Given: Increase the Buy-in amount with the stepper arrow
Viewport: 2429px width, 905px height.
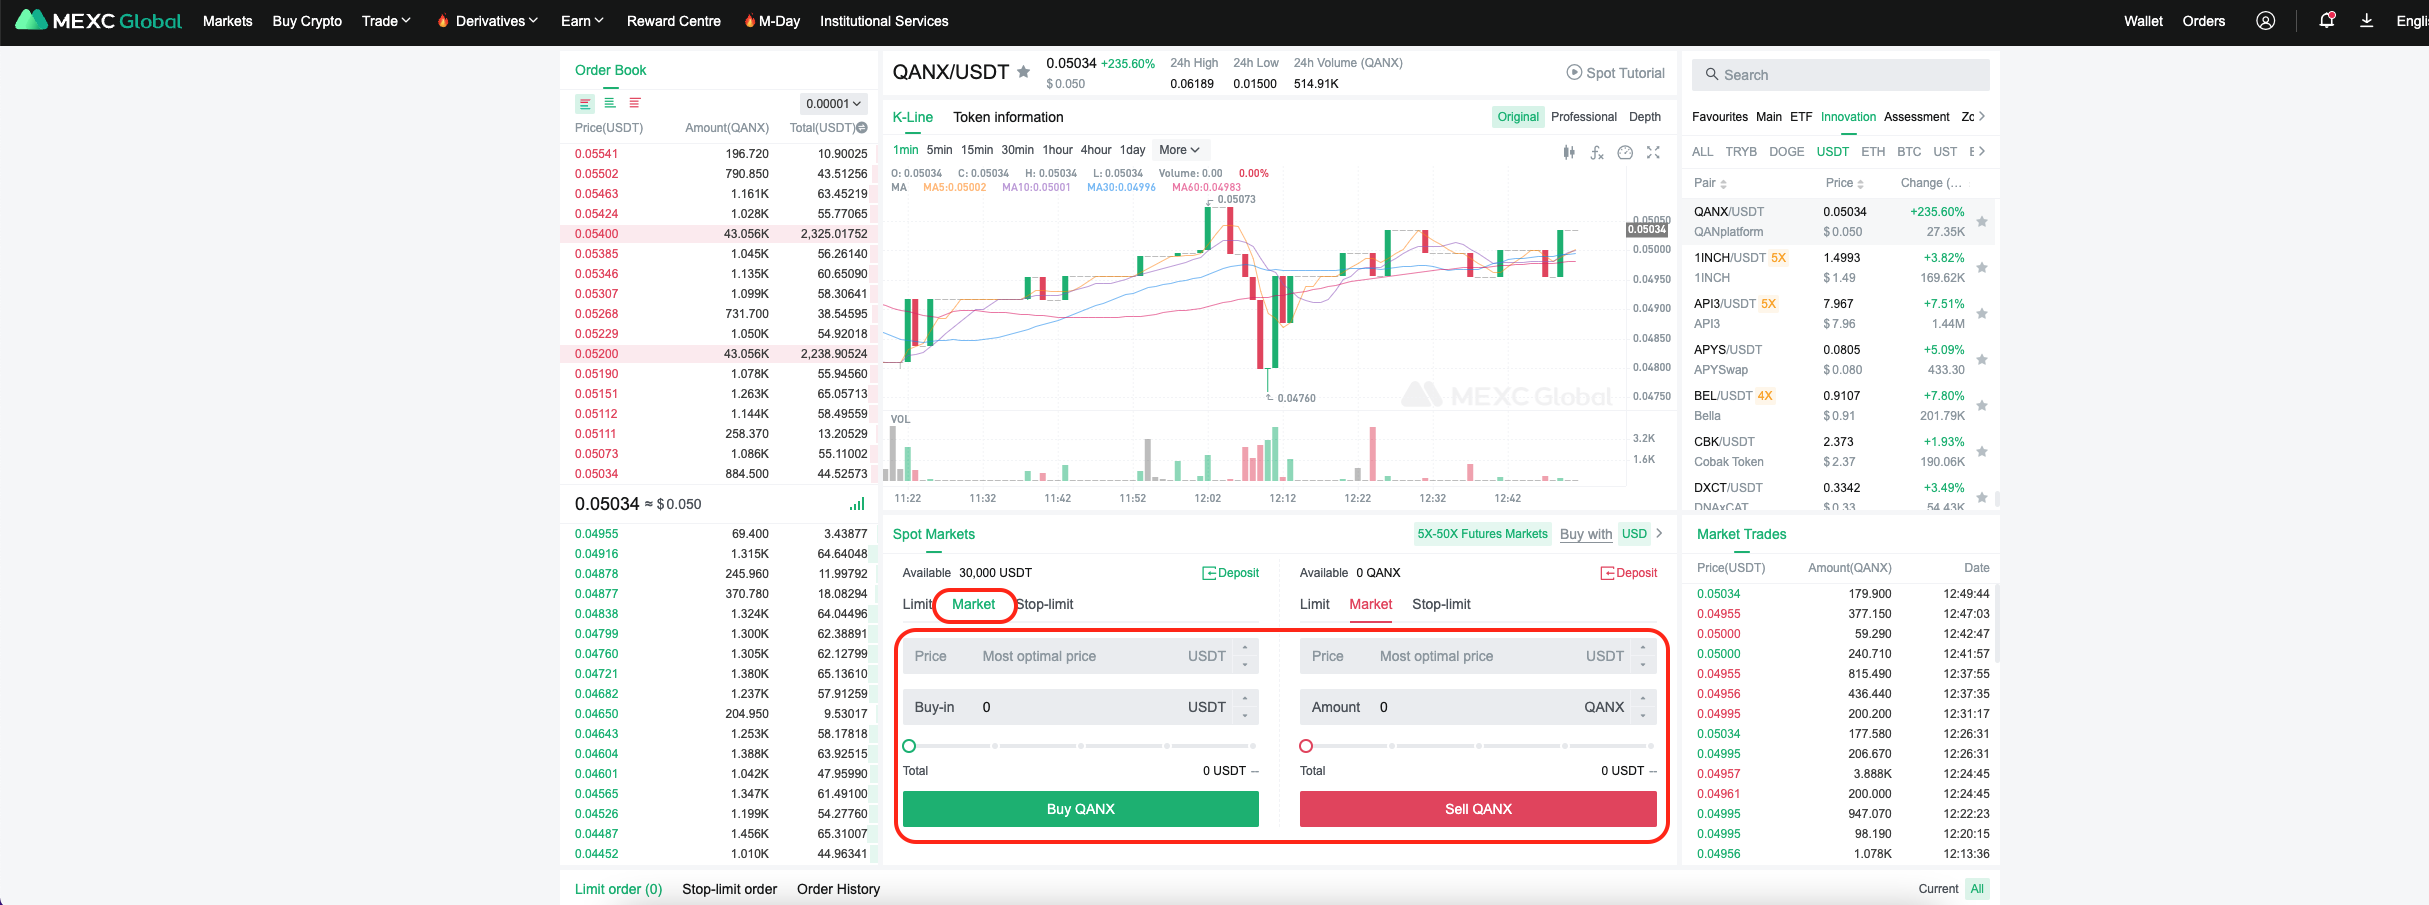Looking at the screenshot, I should coord(1245,699).
